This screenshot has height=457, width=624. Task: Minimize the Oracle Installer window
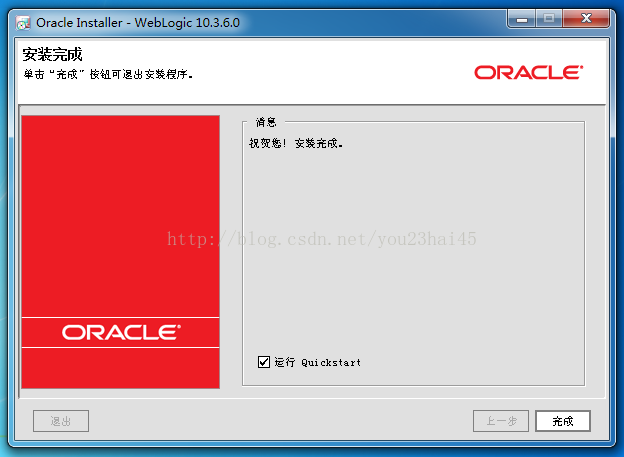coord(522,18)
